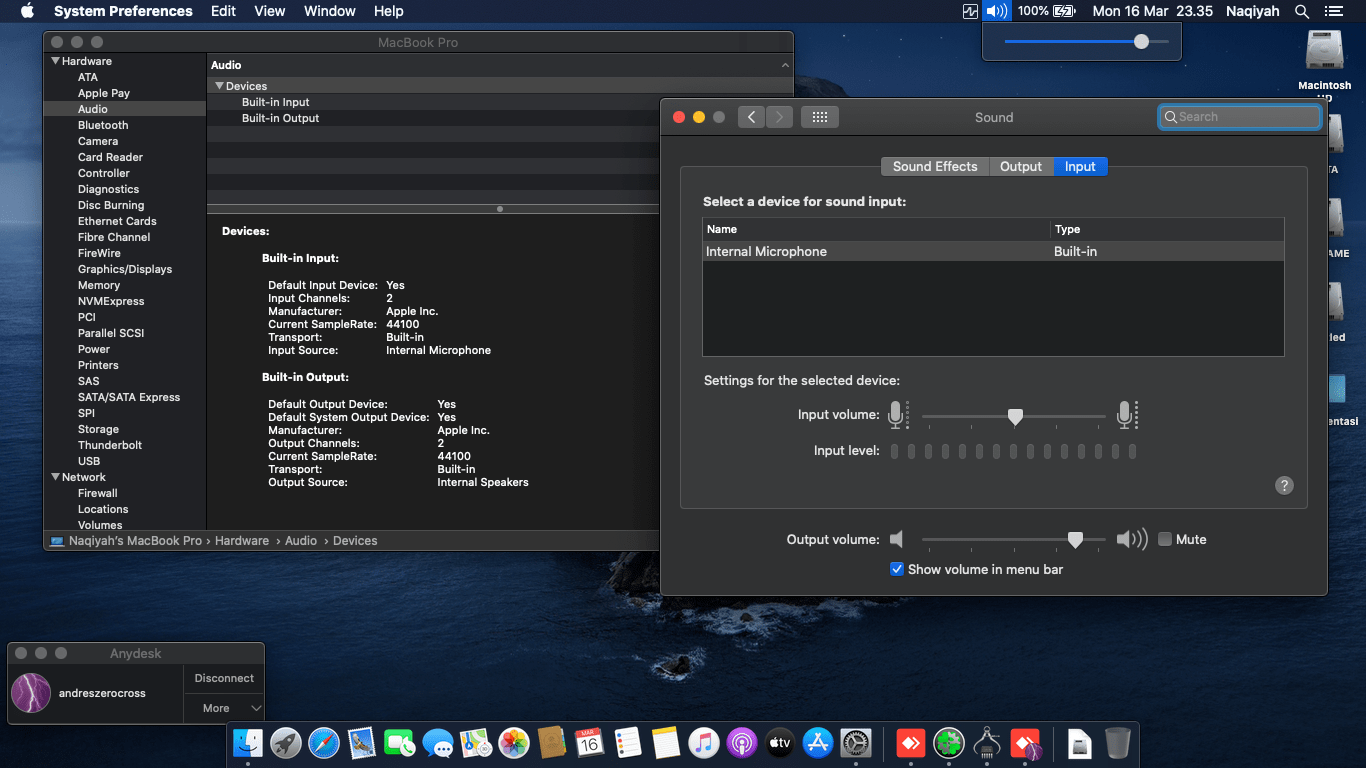Open FaceTime from the dock

tap(400, 743)
